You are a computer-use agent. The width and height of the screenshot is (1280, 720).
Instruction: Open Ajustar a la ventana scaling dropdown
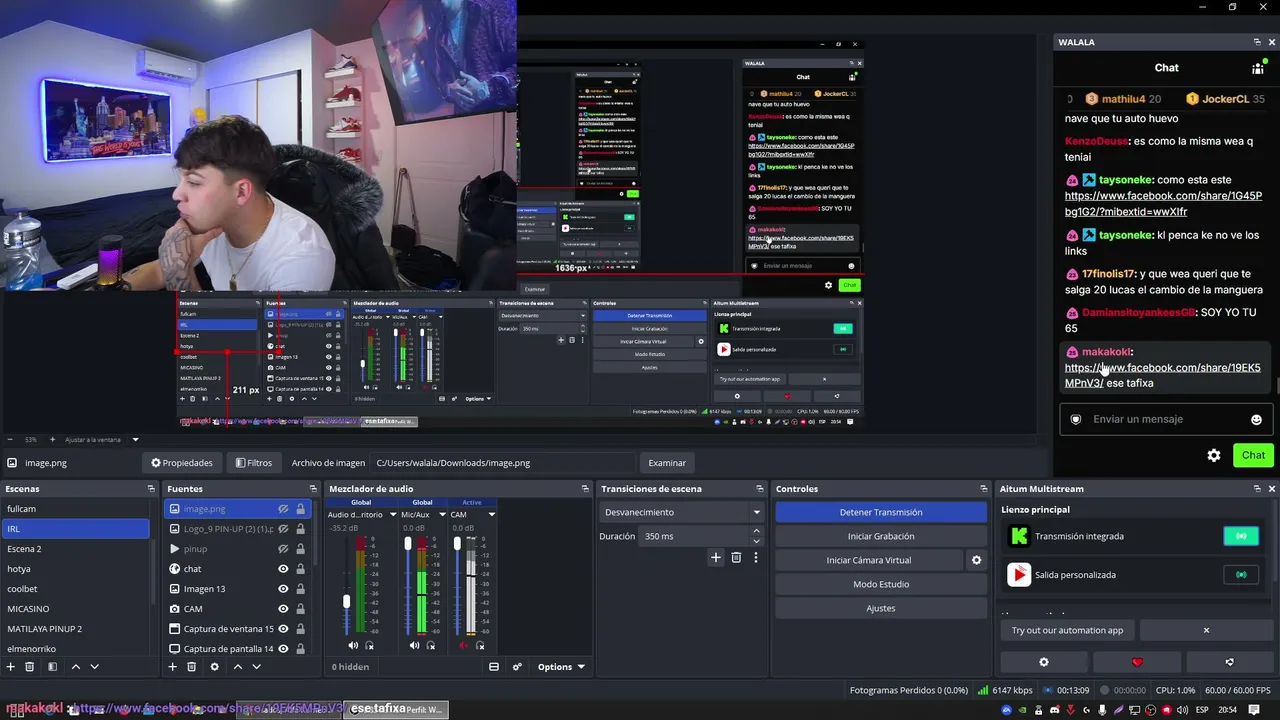point(103,440)
